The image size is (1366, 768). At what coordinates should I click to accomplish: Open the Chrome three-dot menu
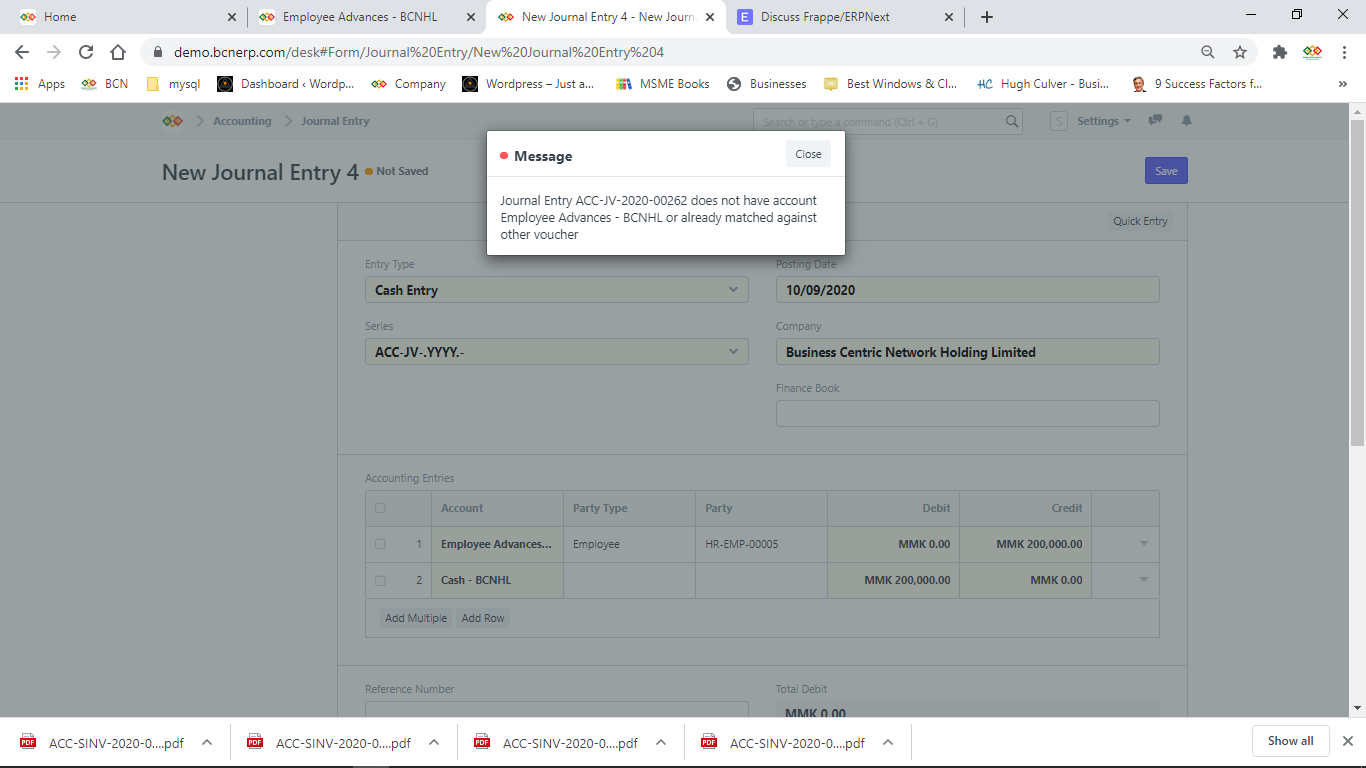[1345, 52]
